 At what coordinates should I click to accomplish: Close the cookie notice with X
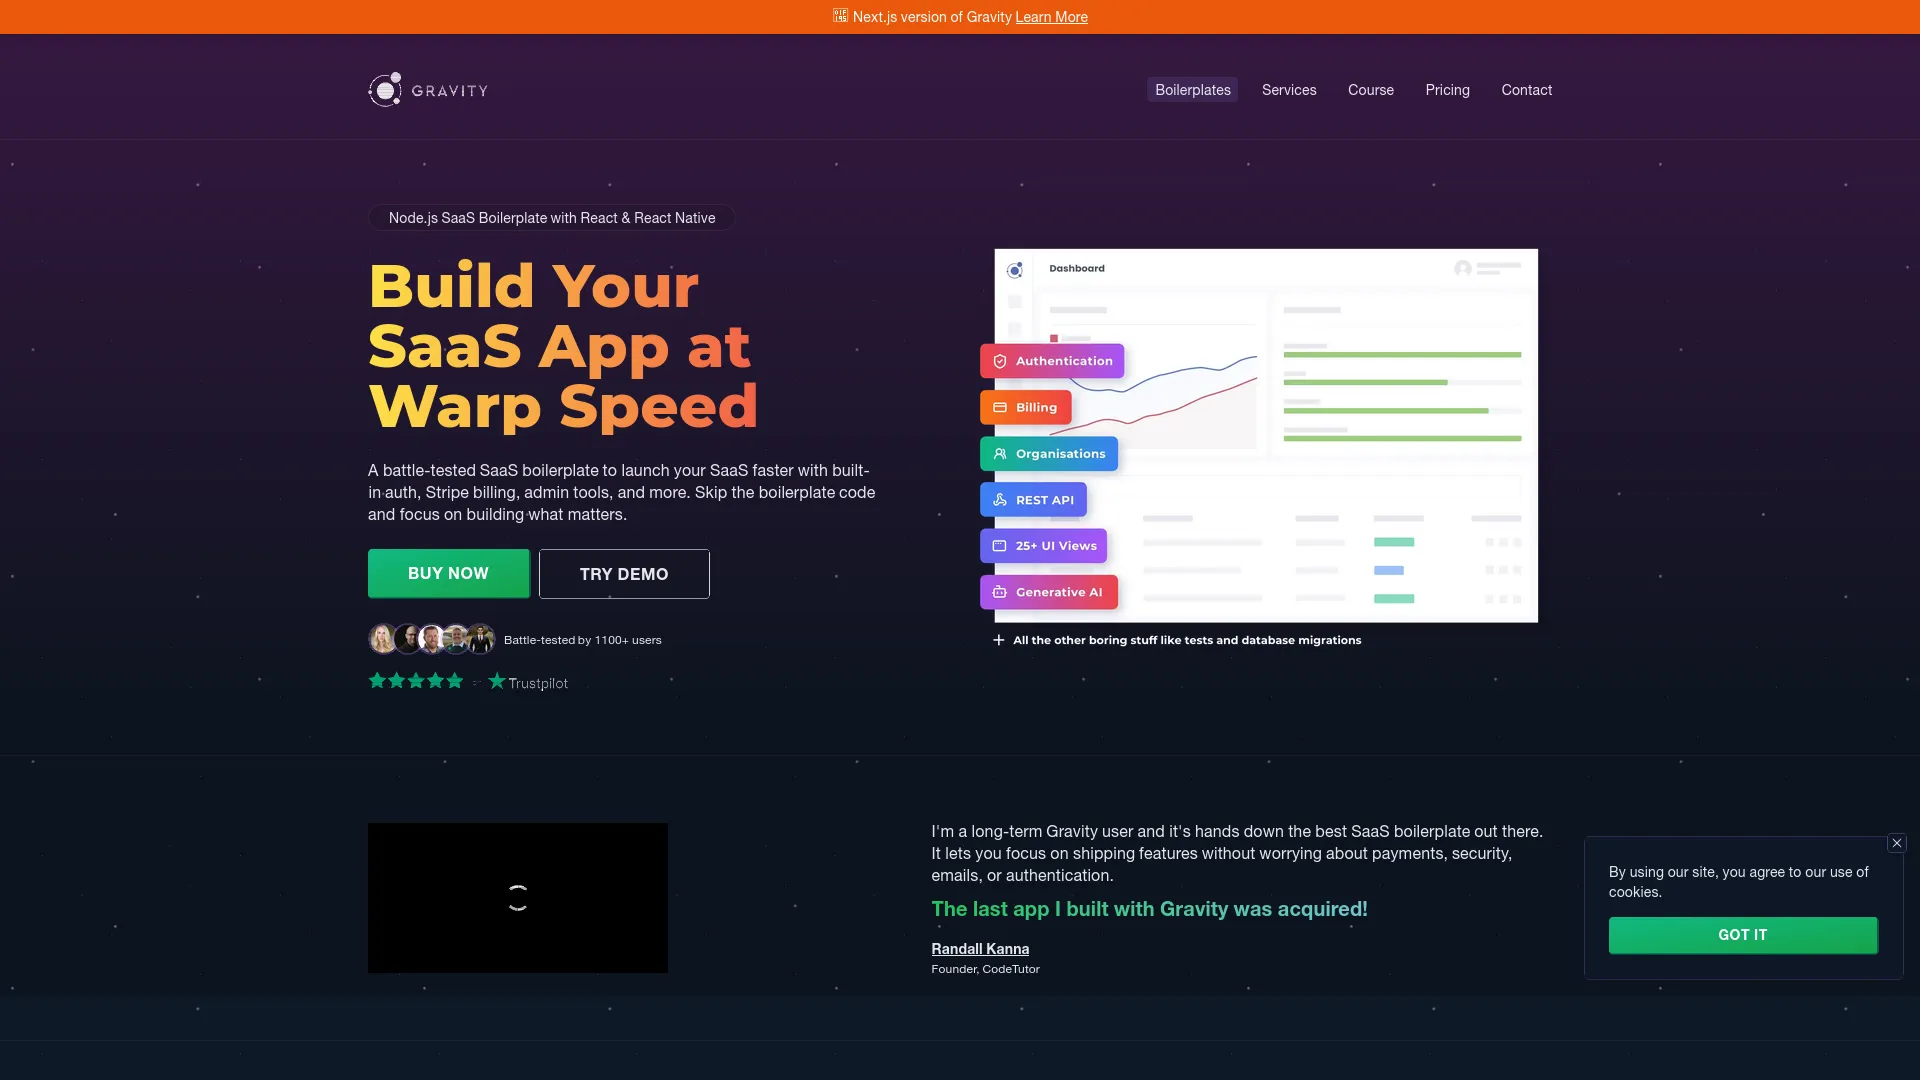pos(1896,843)
